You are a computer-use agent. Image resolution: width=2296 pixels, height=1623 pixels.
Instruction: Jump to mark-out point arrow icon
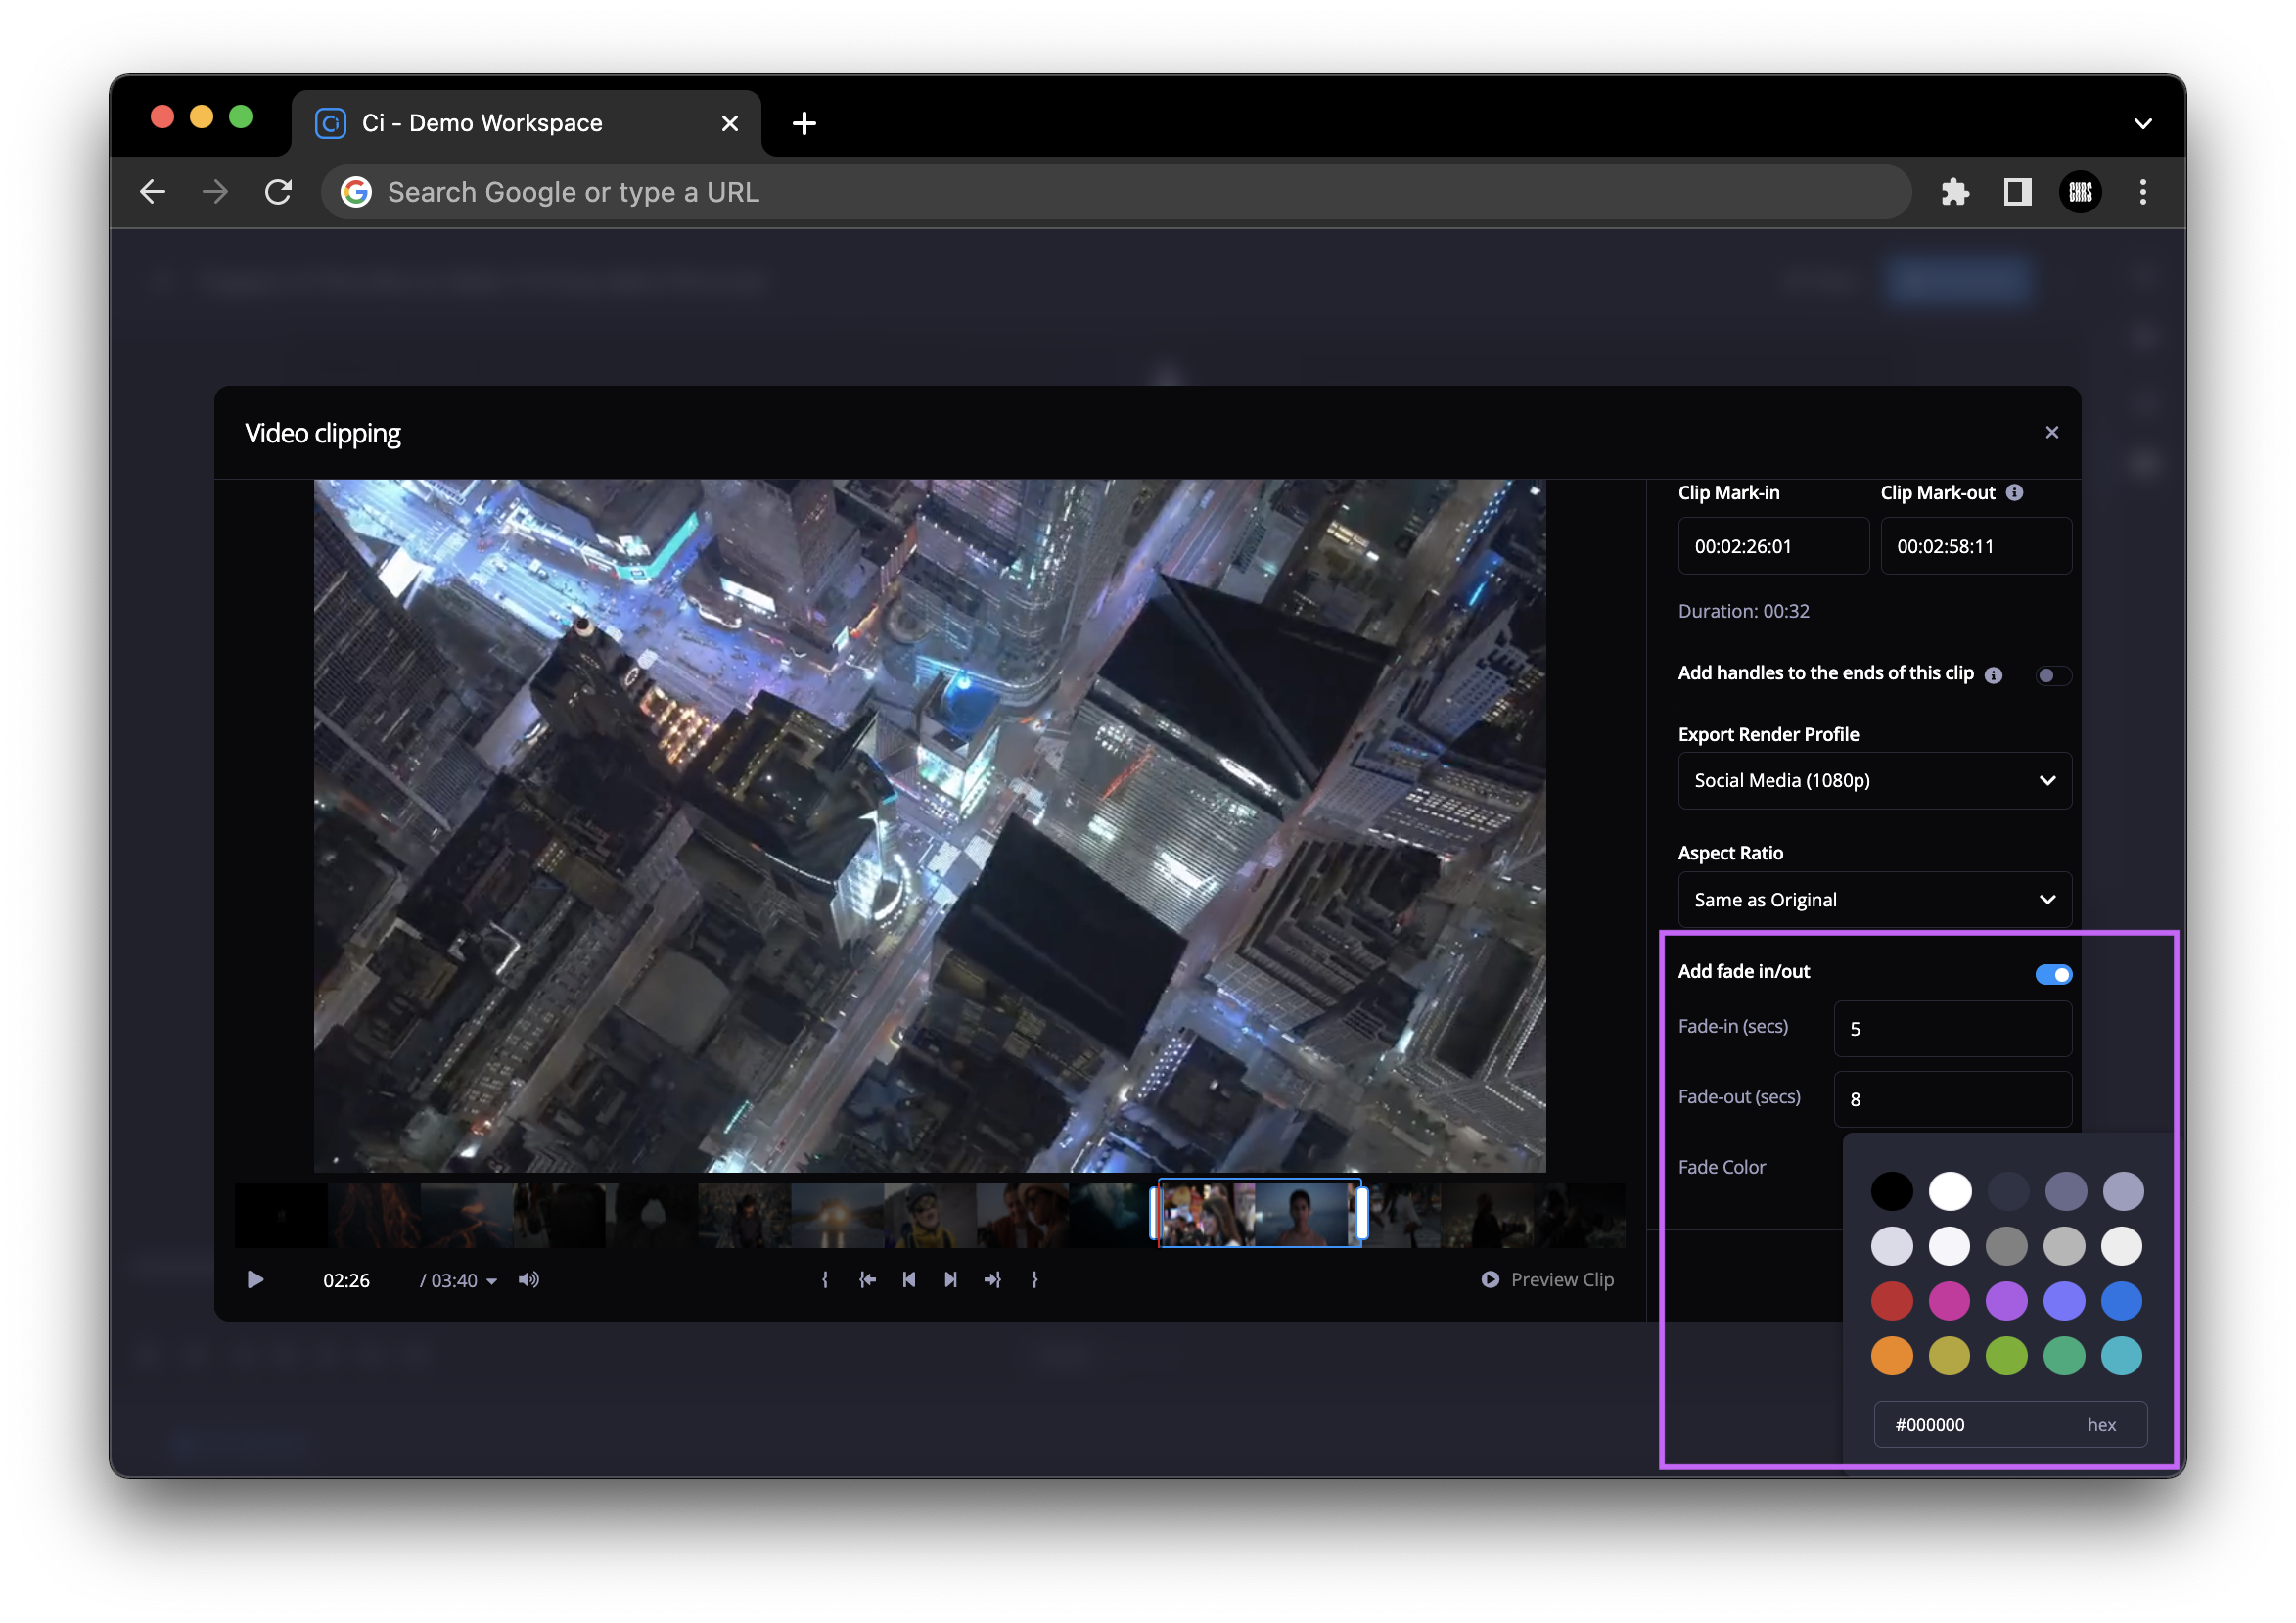[992, 1280]
